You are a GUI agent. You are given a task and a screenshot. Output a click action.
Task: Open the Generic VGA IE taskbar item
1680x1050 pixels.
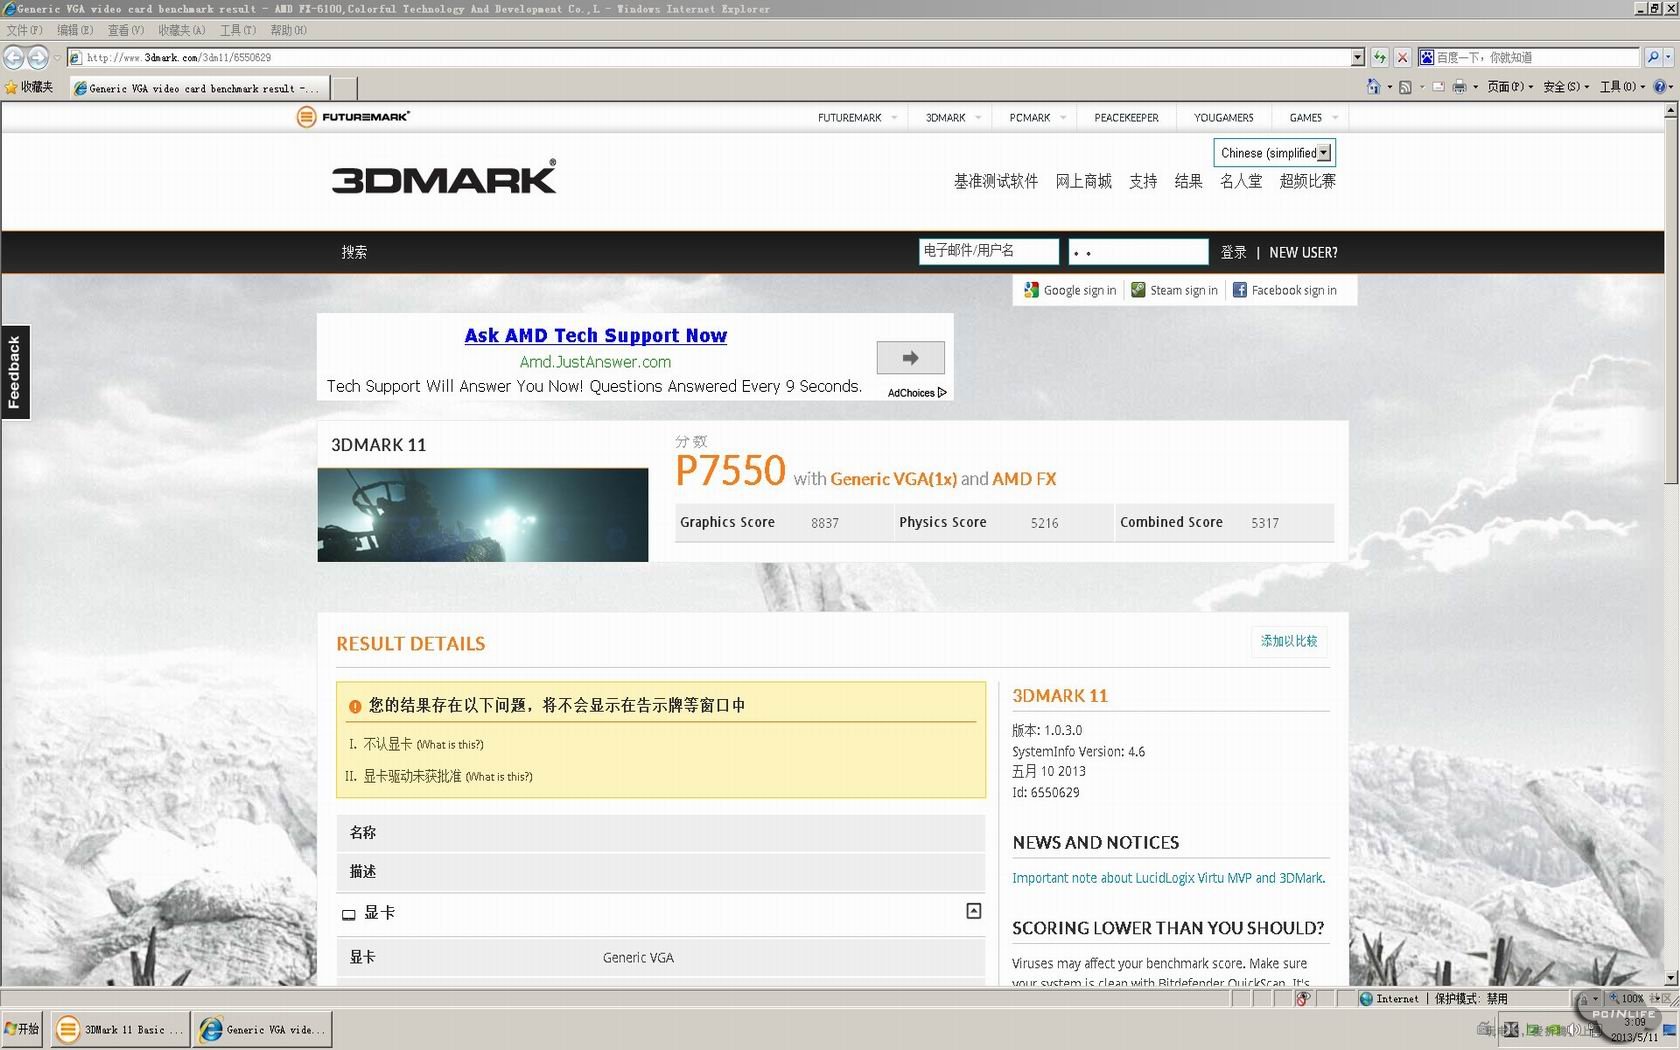click(x=262, y=1029)
